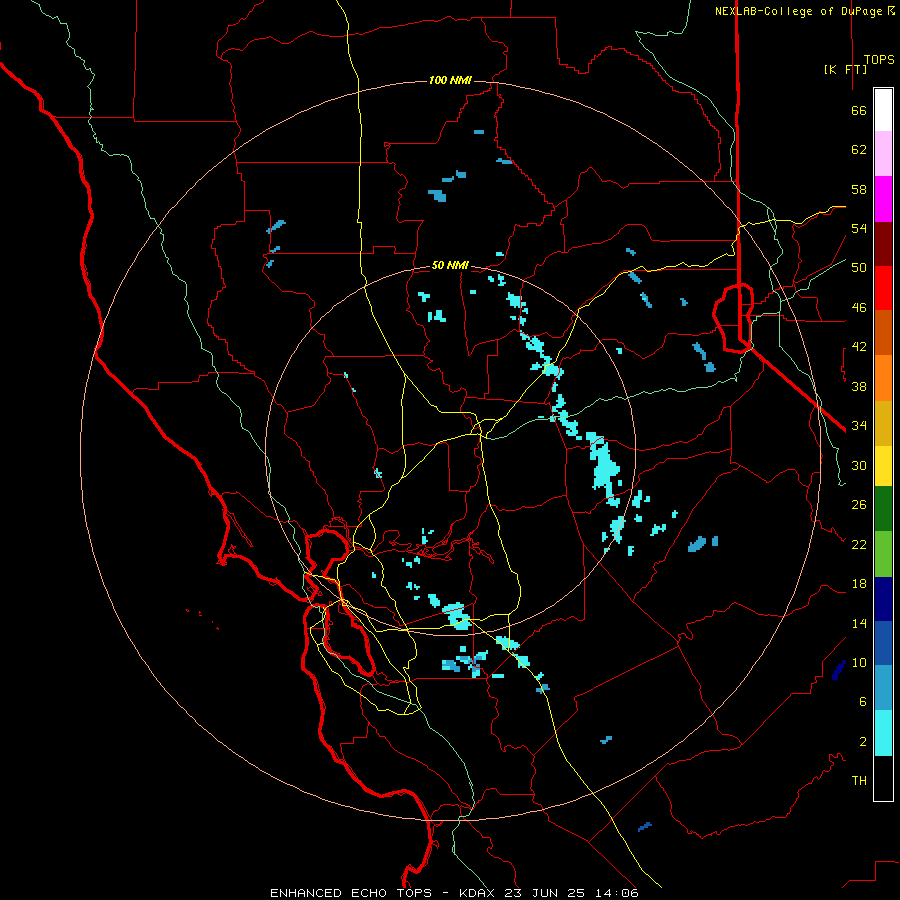Image resolution: width=900 pixels, height=900 pixels.
Task: Click the cyan 10 kft legend swatch
Action: click(883, 733)
